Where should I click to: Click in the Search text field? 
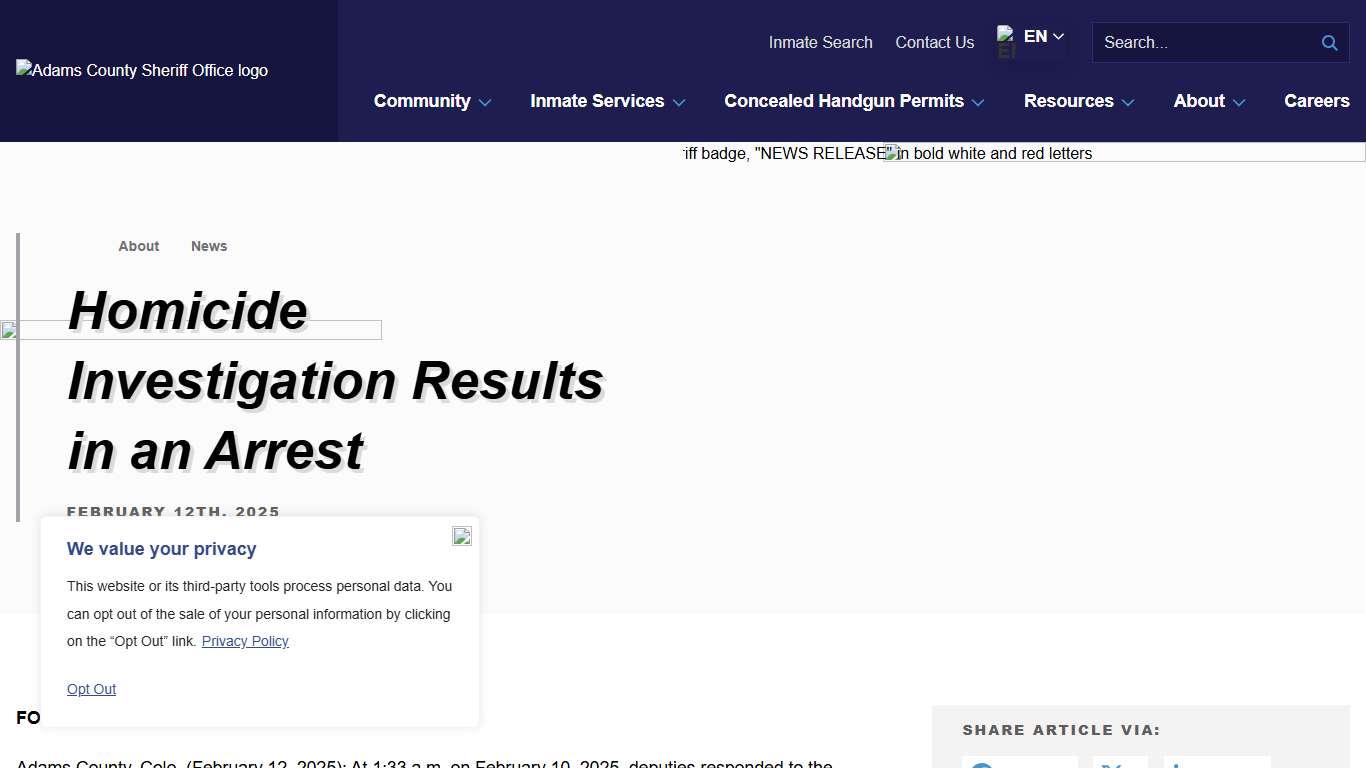tap(1205, 43)
